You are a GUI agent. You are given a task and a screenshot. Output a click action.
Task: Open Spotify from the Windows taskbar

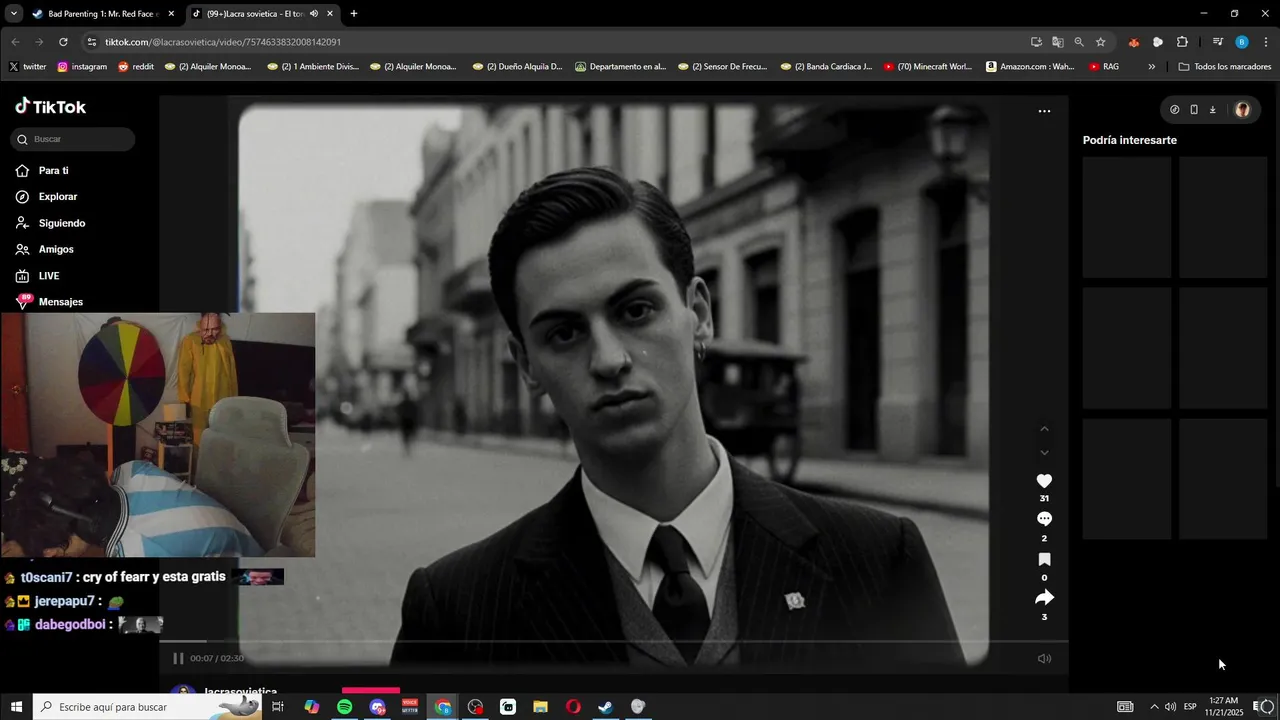coord(344,707)
